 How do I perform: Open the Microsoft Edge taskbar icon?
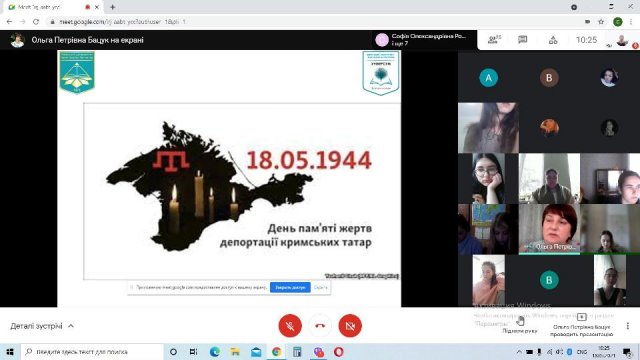pos(215,351)
